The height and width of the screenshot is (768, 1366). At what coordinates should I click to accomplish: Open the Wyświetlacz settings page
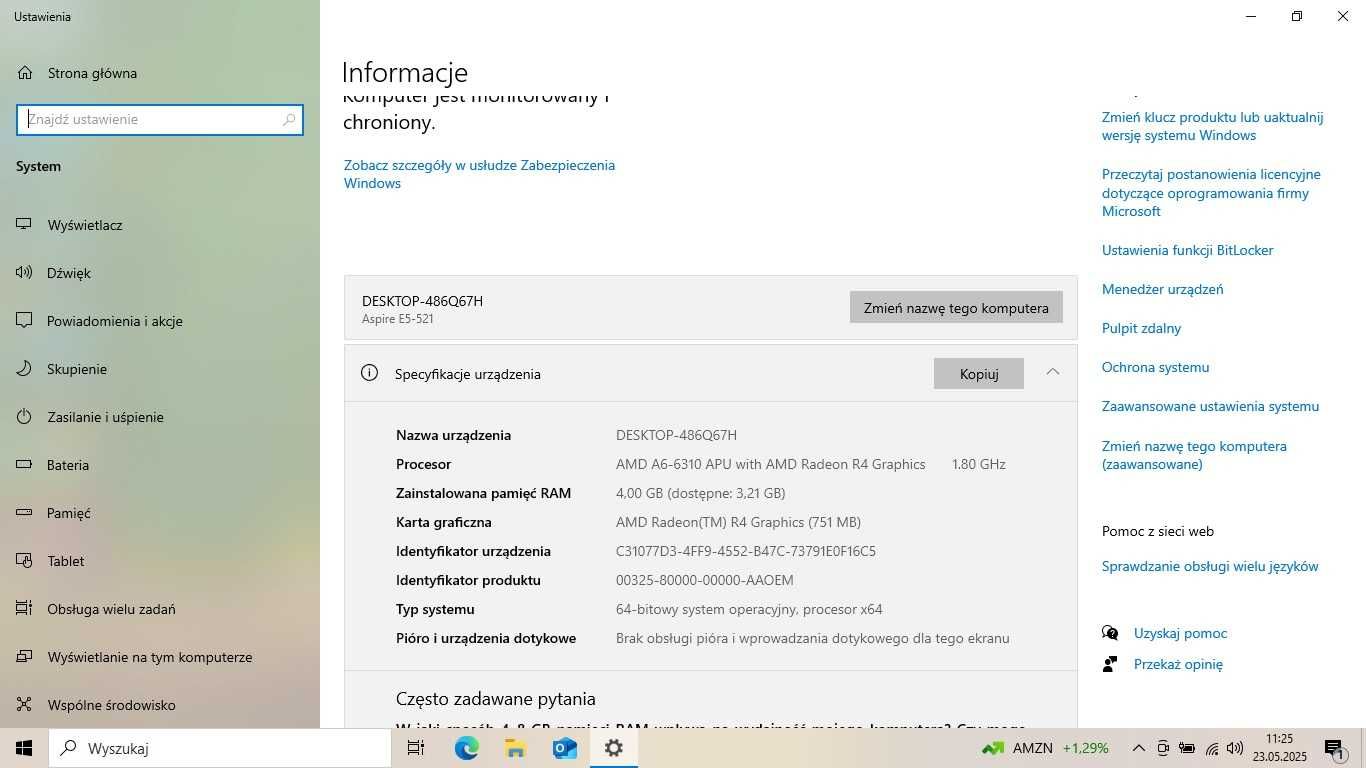pyautogui.click(x=160, y=225)
